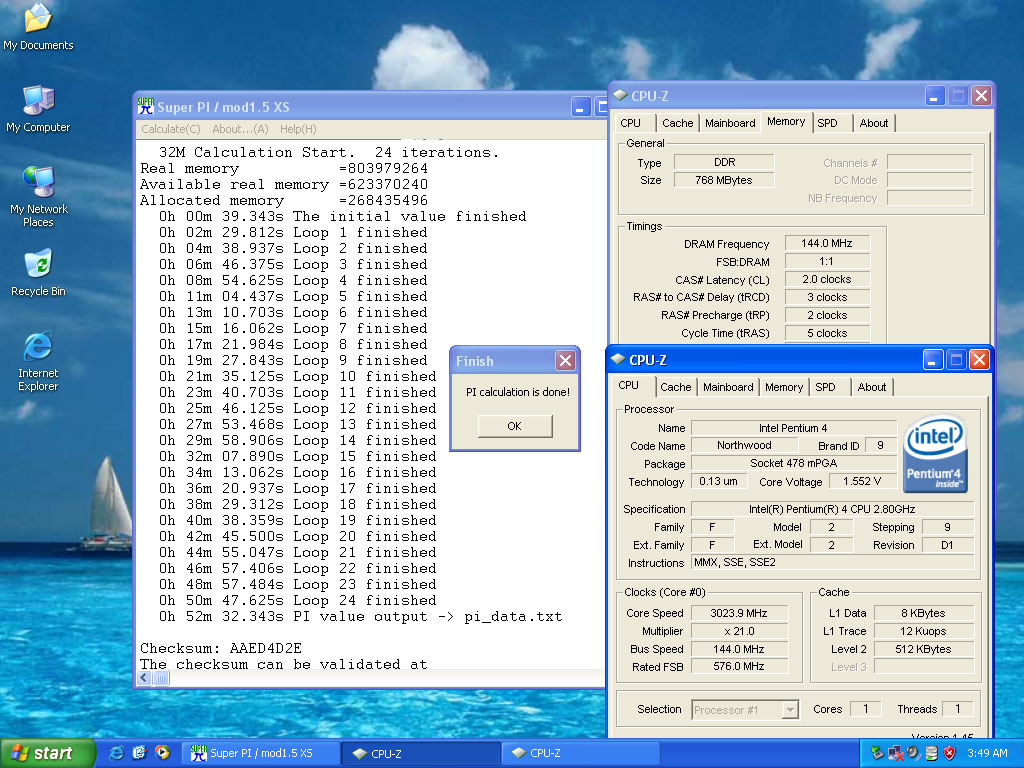Click the red security shield tray icon

tap(950, 753)
